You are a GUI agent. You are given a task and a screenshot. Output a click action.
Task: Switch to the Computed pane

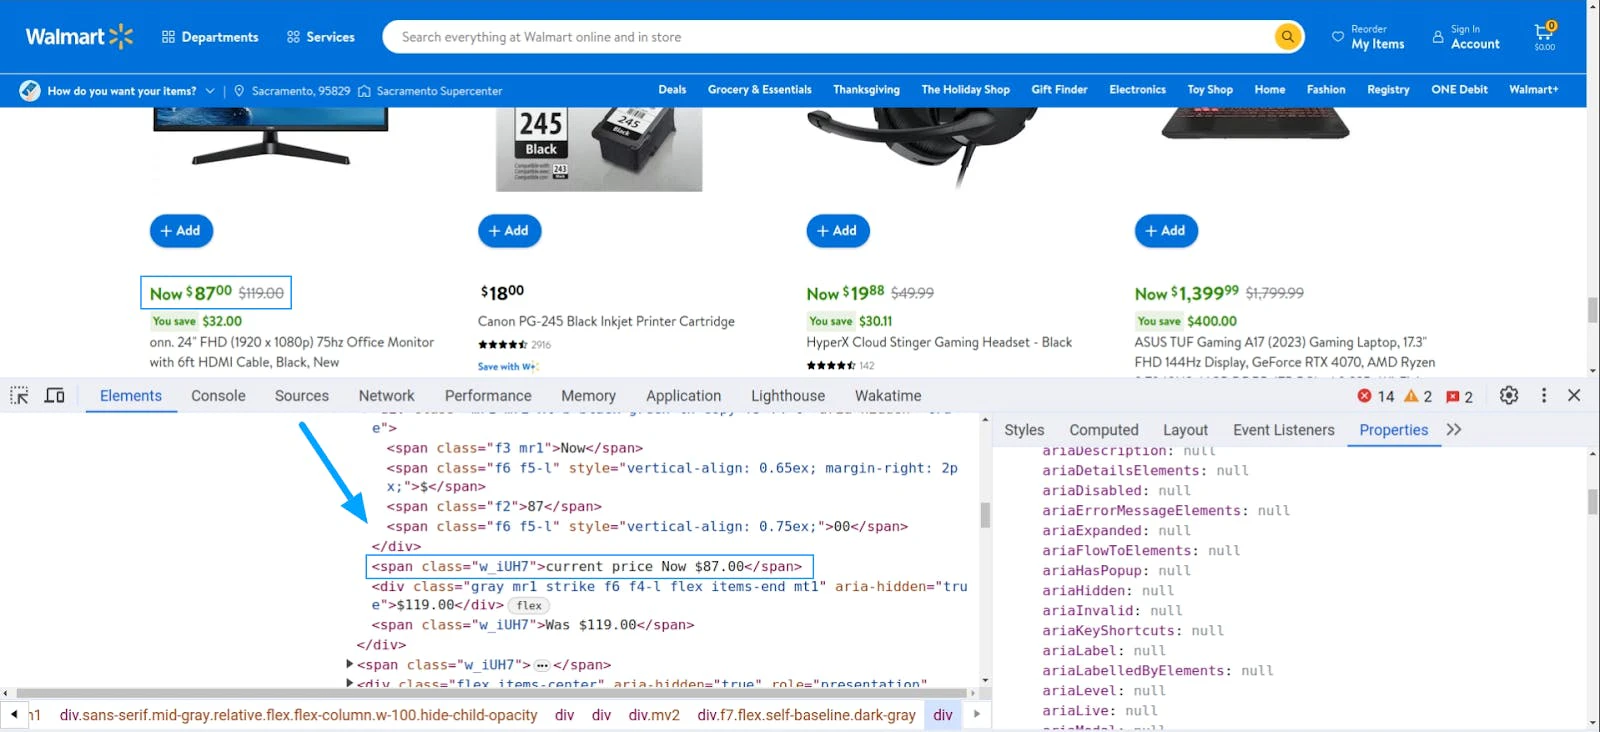tap(1104, 430)
